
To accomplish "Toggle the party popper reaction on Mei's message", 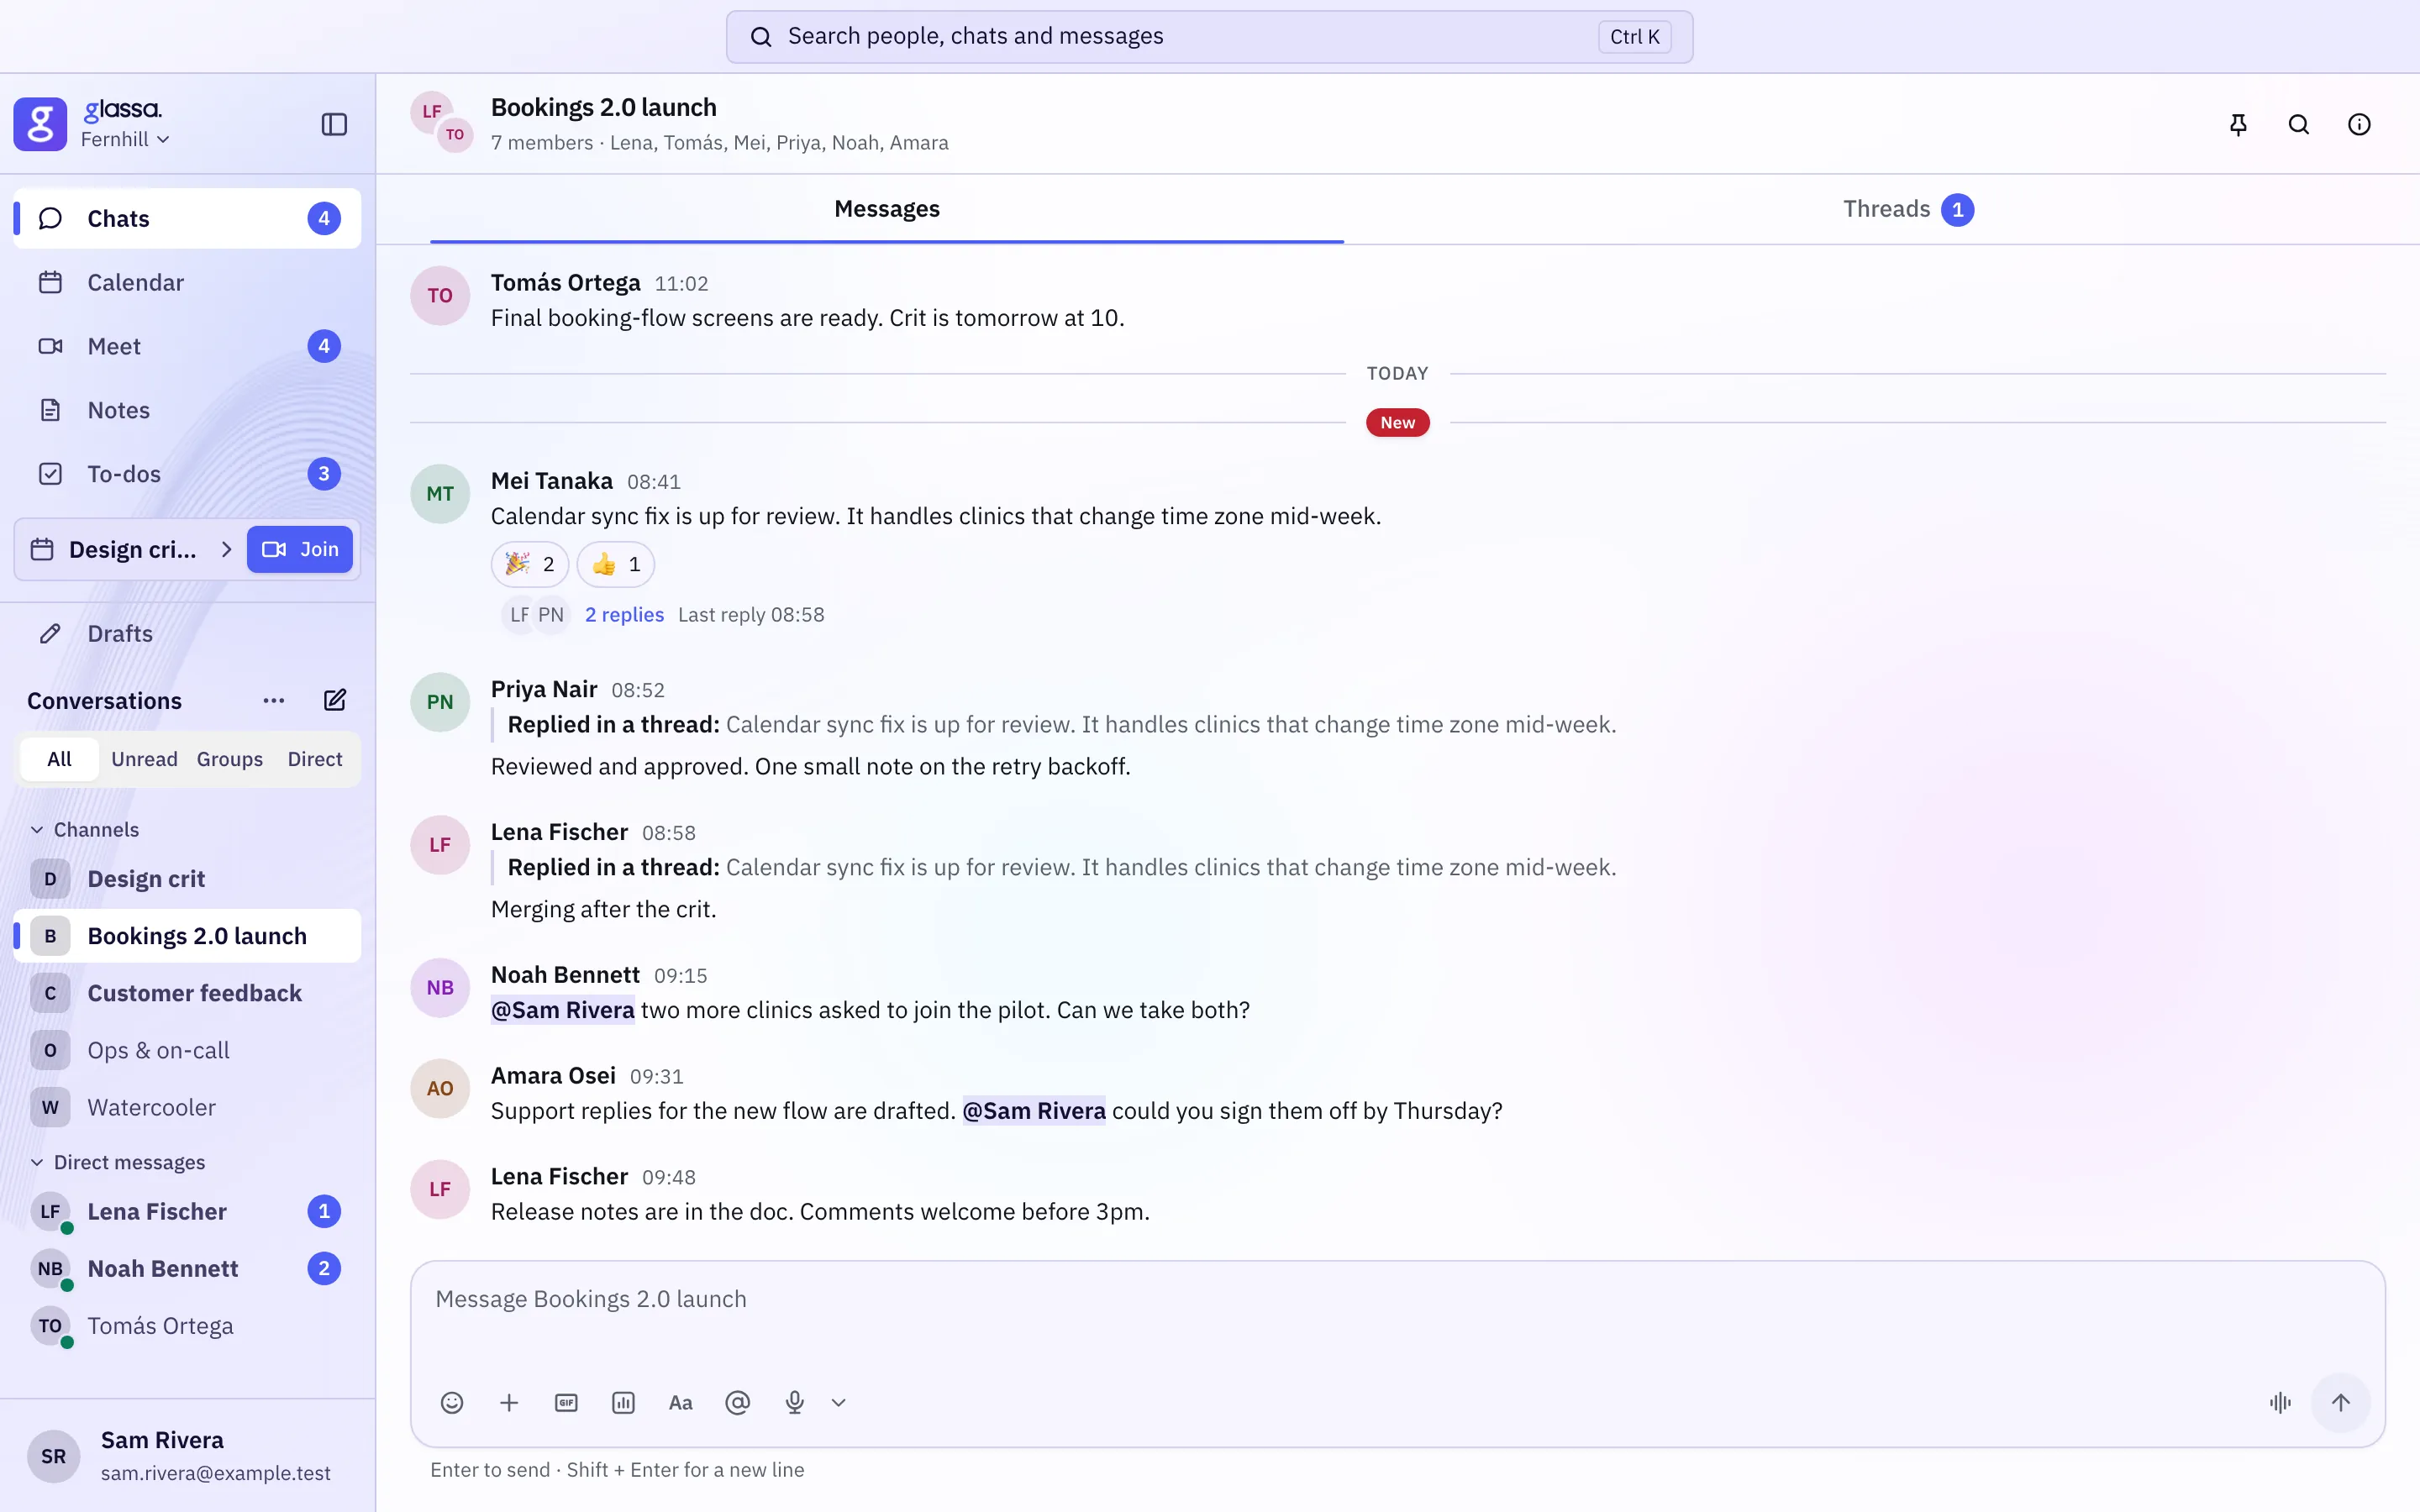I will point(530,564).
